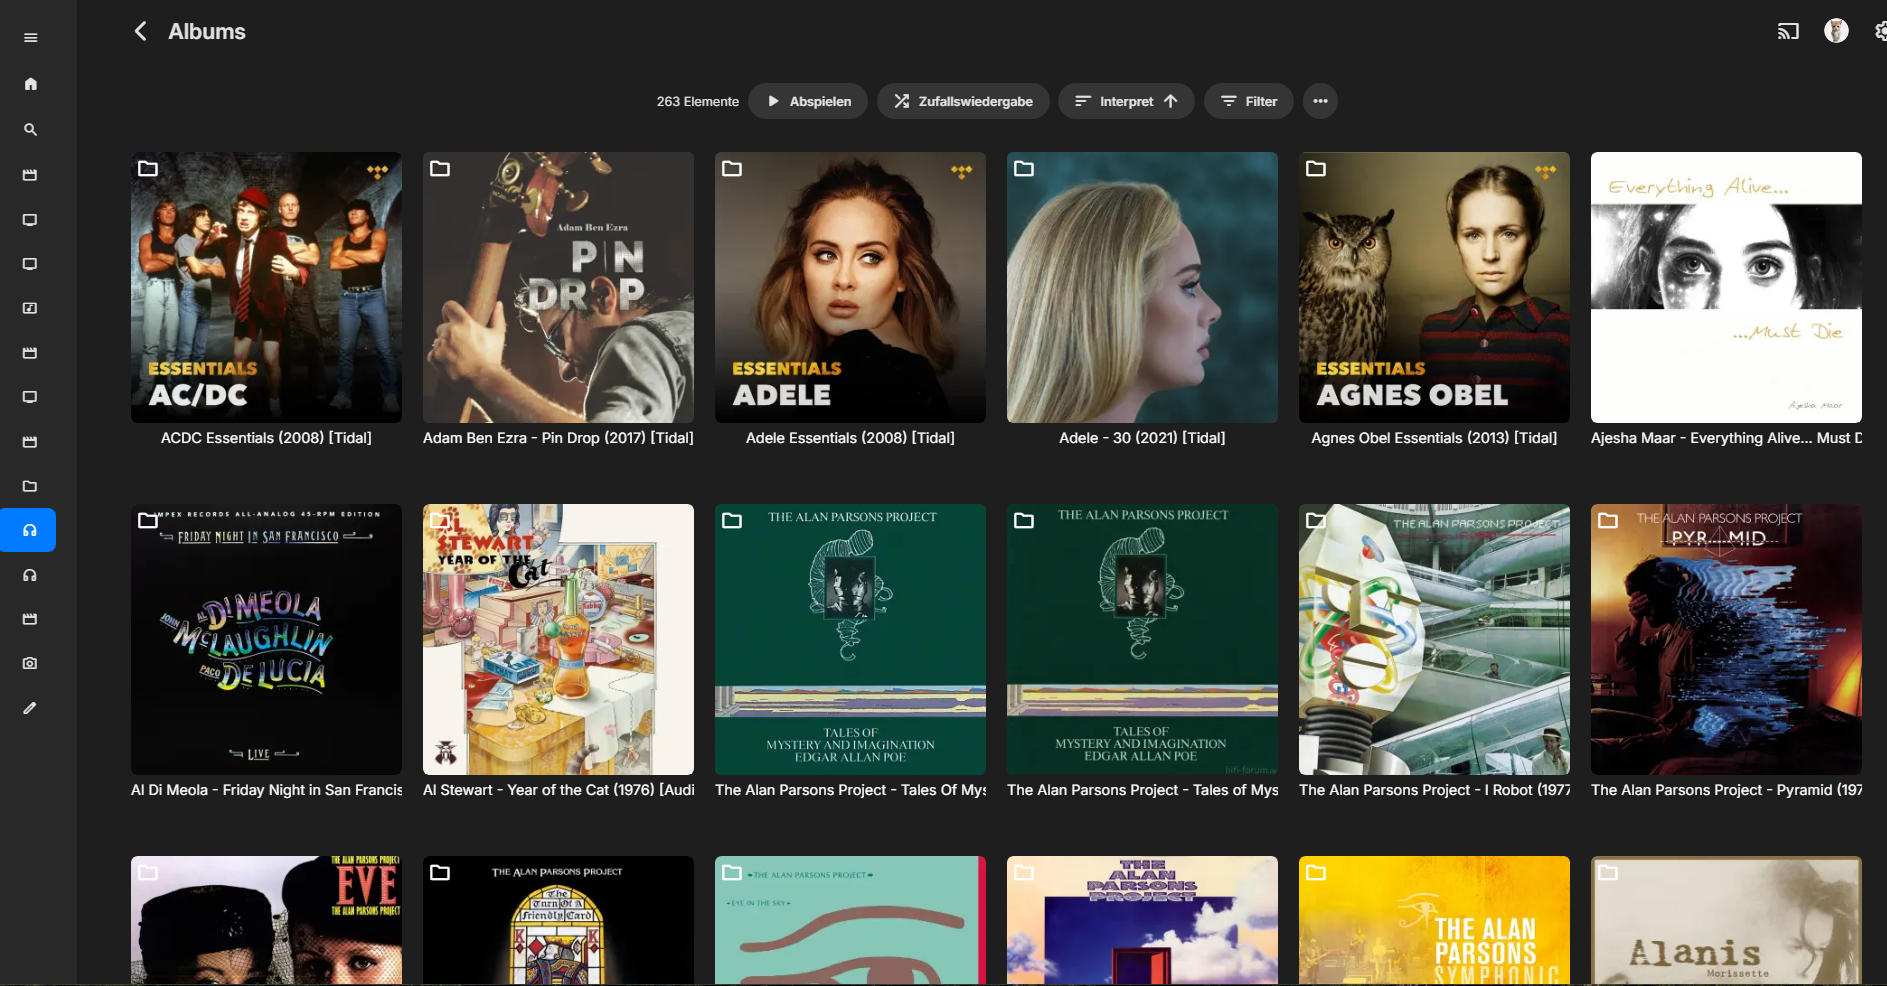Open 'Adam Ben Ezra - Pin Drop (2017)' title

[x=558, y=438]
